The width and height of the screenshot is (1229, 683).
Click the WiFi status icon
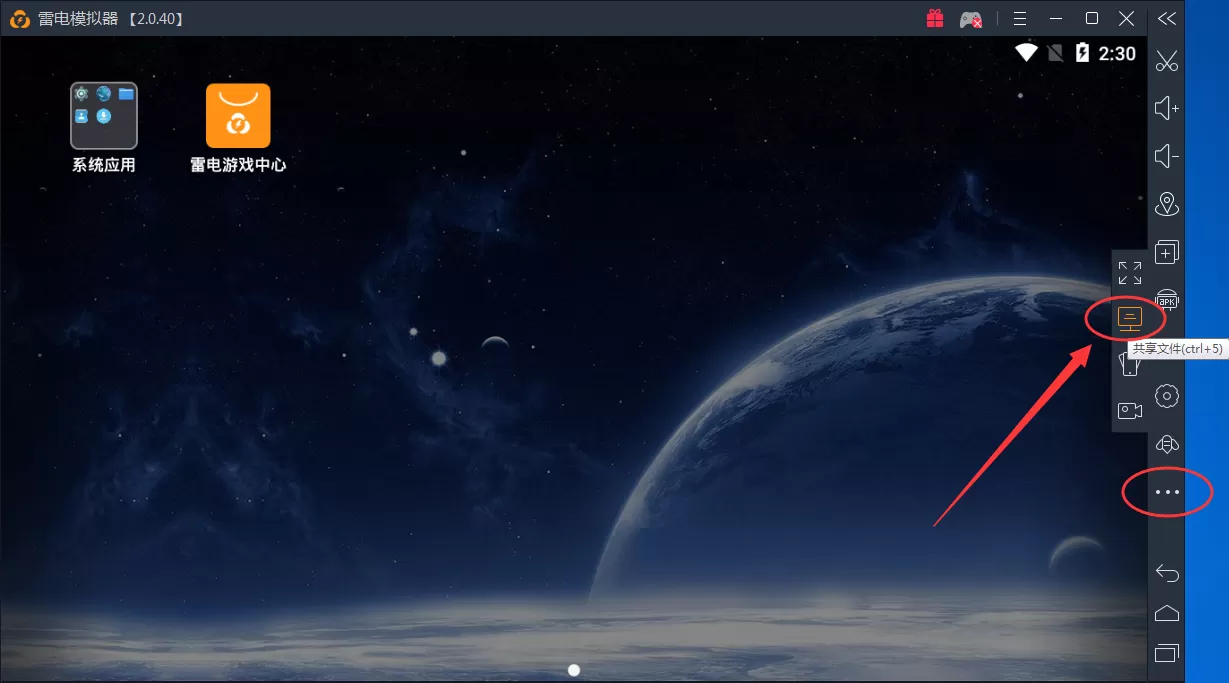pos(1026,53)
